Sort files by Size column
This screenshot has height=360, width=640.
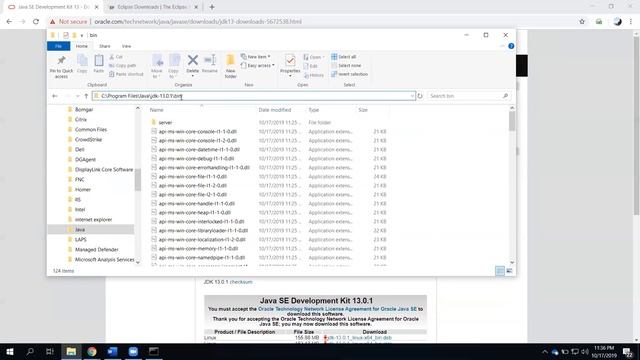[x=363, y=110]
